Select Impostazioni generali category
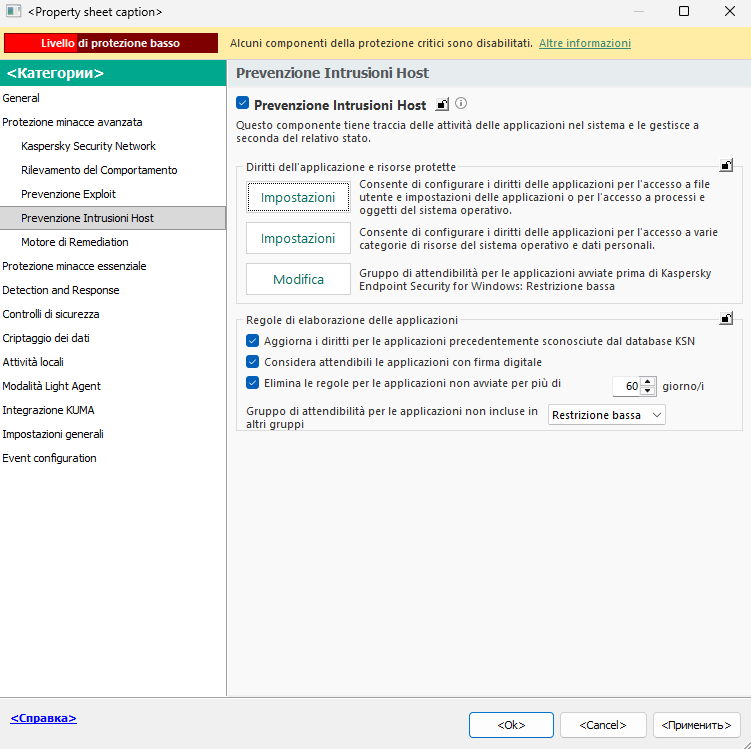Viewport: 751px width, 749px height. click(113, 434)
